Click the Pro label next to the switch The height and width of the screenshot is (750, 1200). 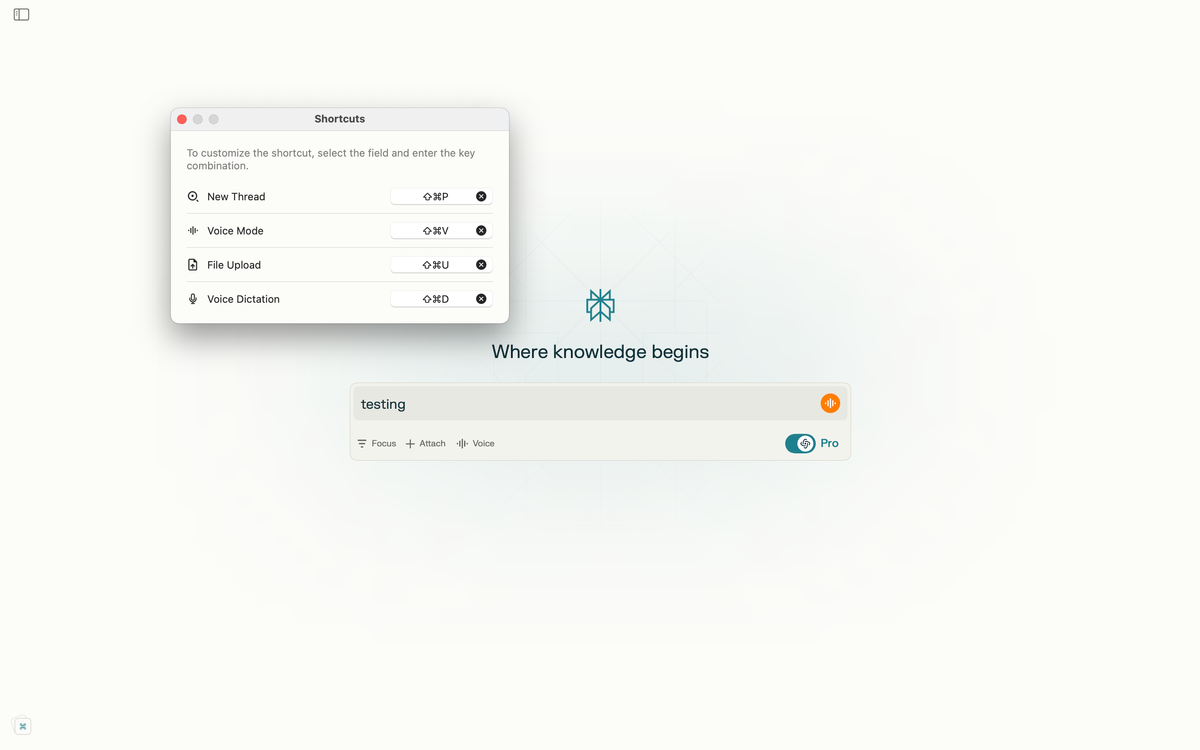point(829,443)
